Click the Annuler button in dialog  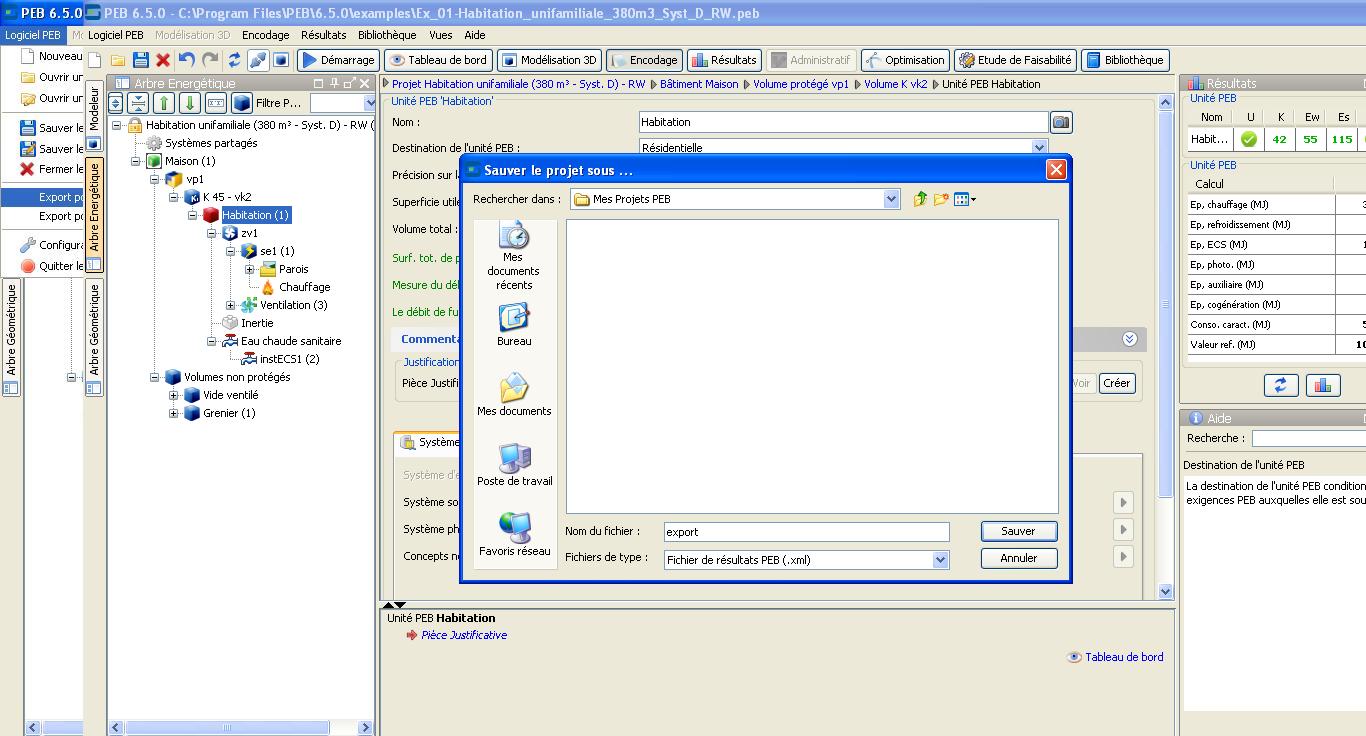coord(1018,558)
